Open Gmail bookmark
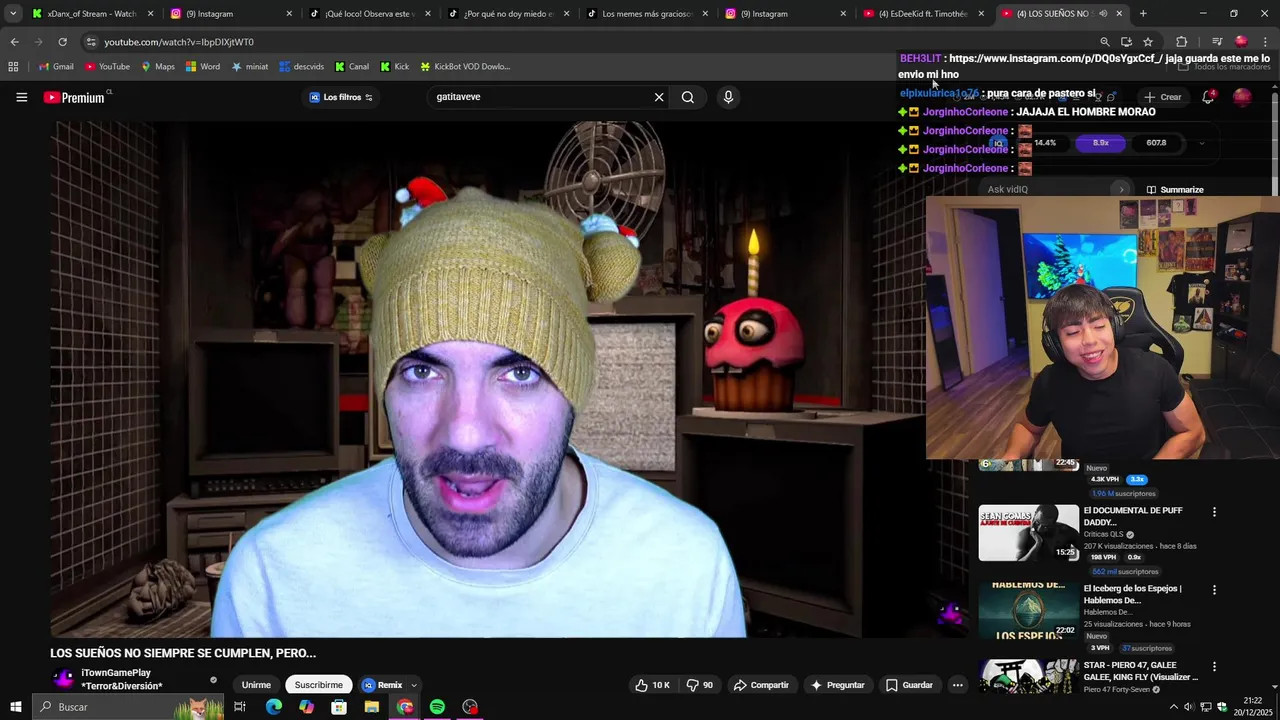The height and width of the screenshot is (720, 1280). [x=56, y=67]
